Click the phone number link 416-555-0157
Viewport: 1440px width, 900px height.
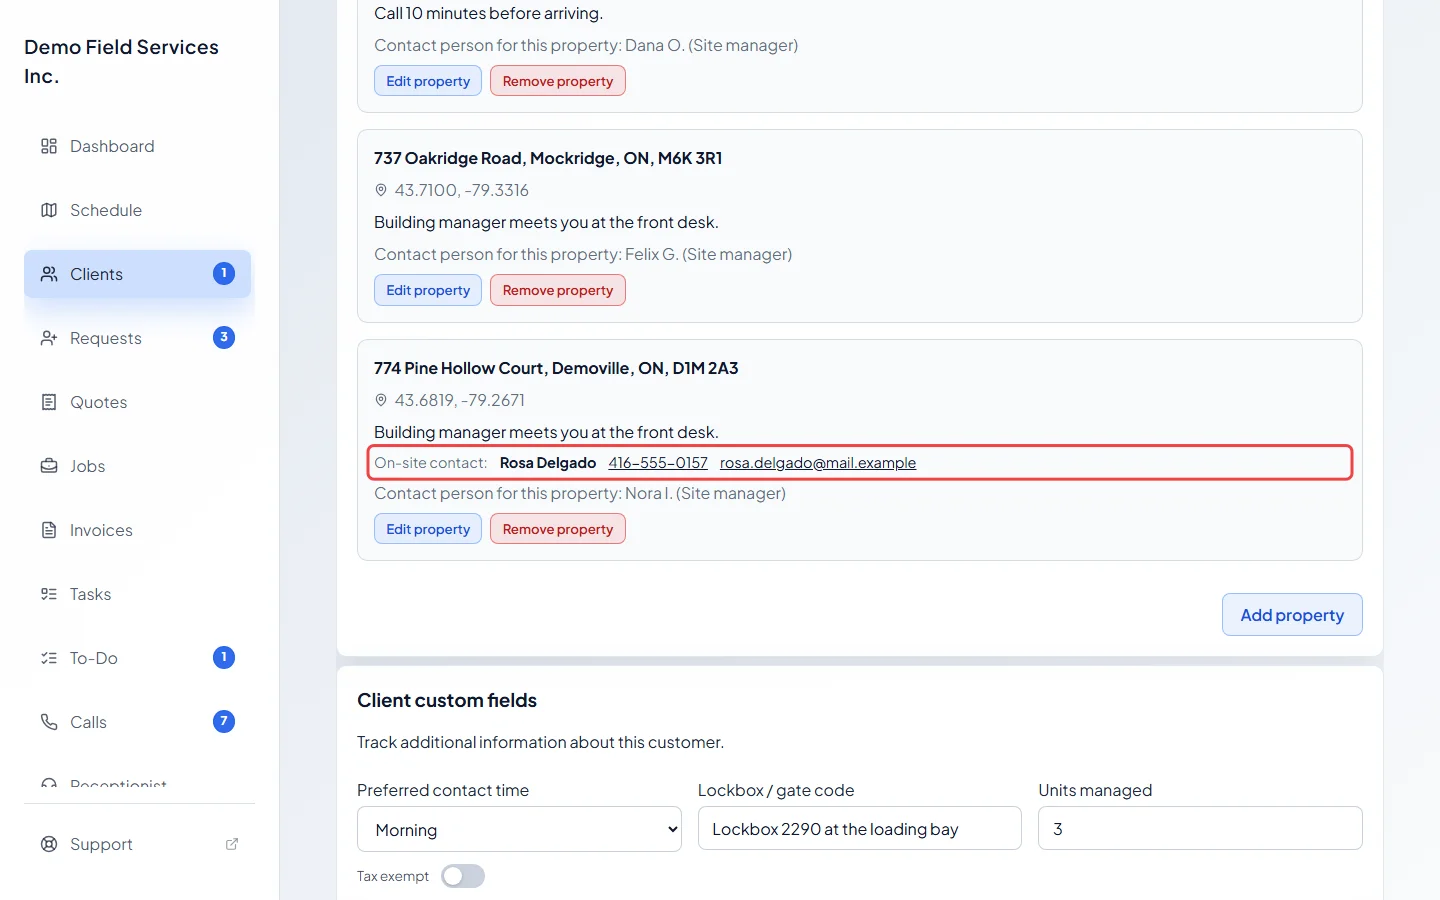(658, 463)
